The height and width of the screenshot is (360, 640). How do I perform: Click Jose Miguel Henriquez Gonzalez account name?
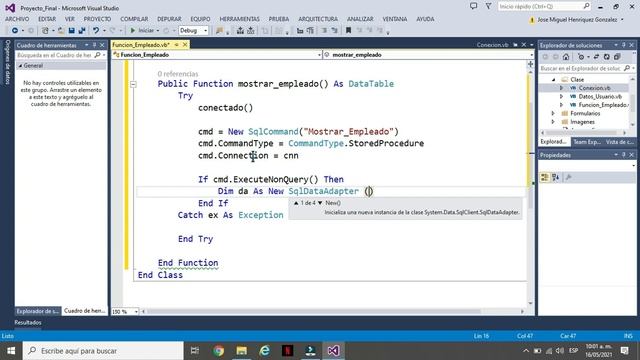(x=577, y=20)
